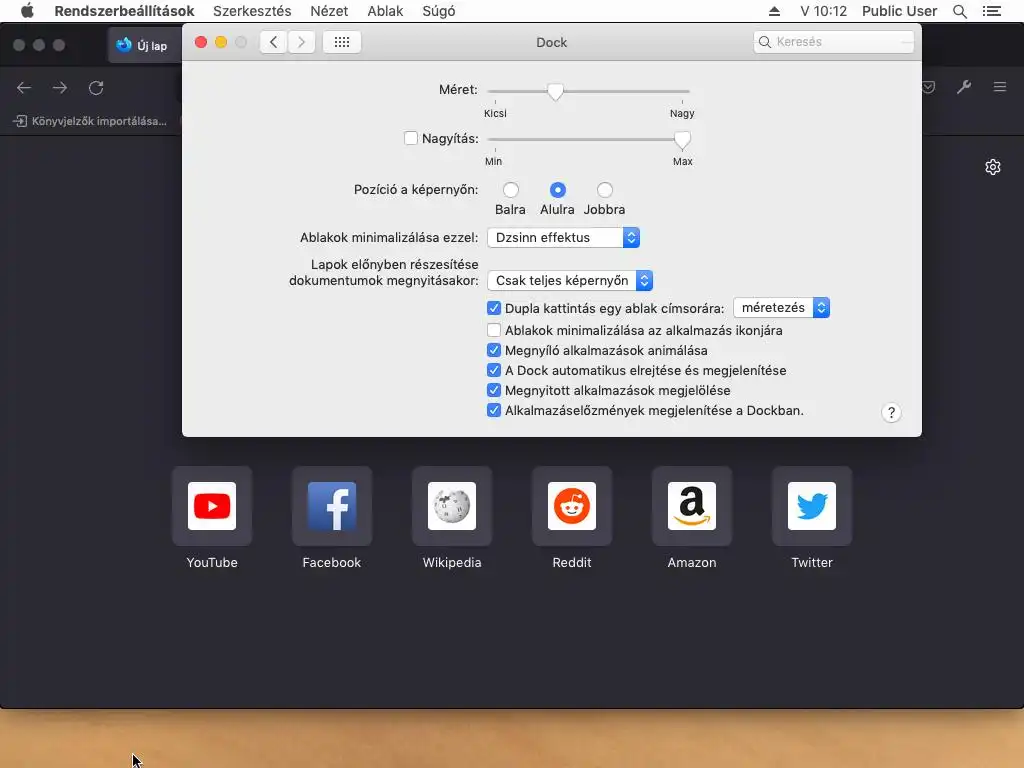Enable Ablakok minimalizálása az alkalmazás ikonjára
The height and width of the screenshot is (768, 1024).
coord(494,330)
